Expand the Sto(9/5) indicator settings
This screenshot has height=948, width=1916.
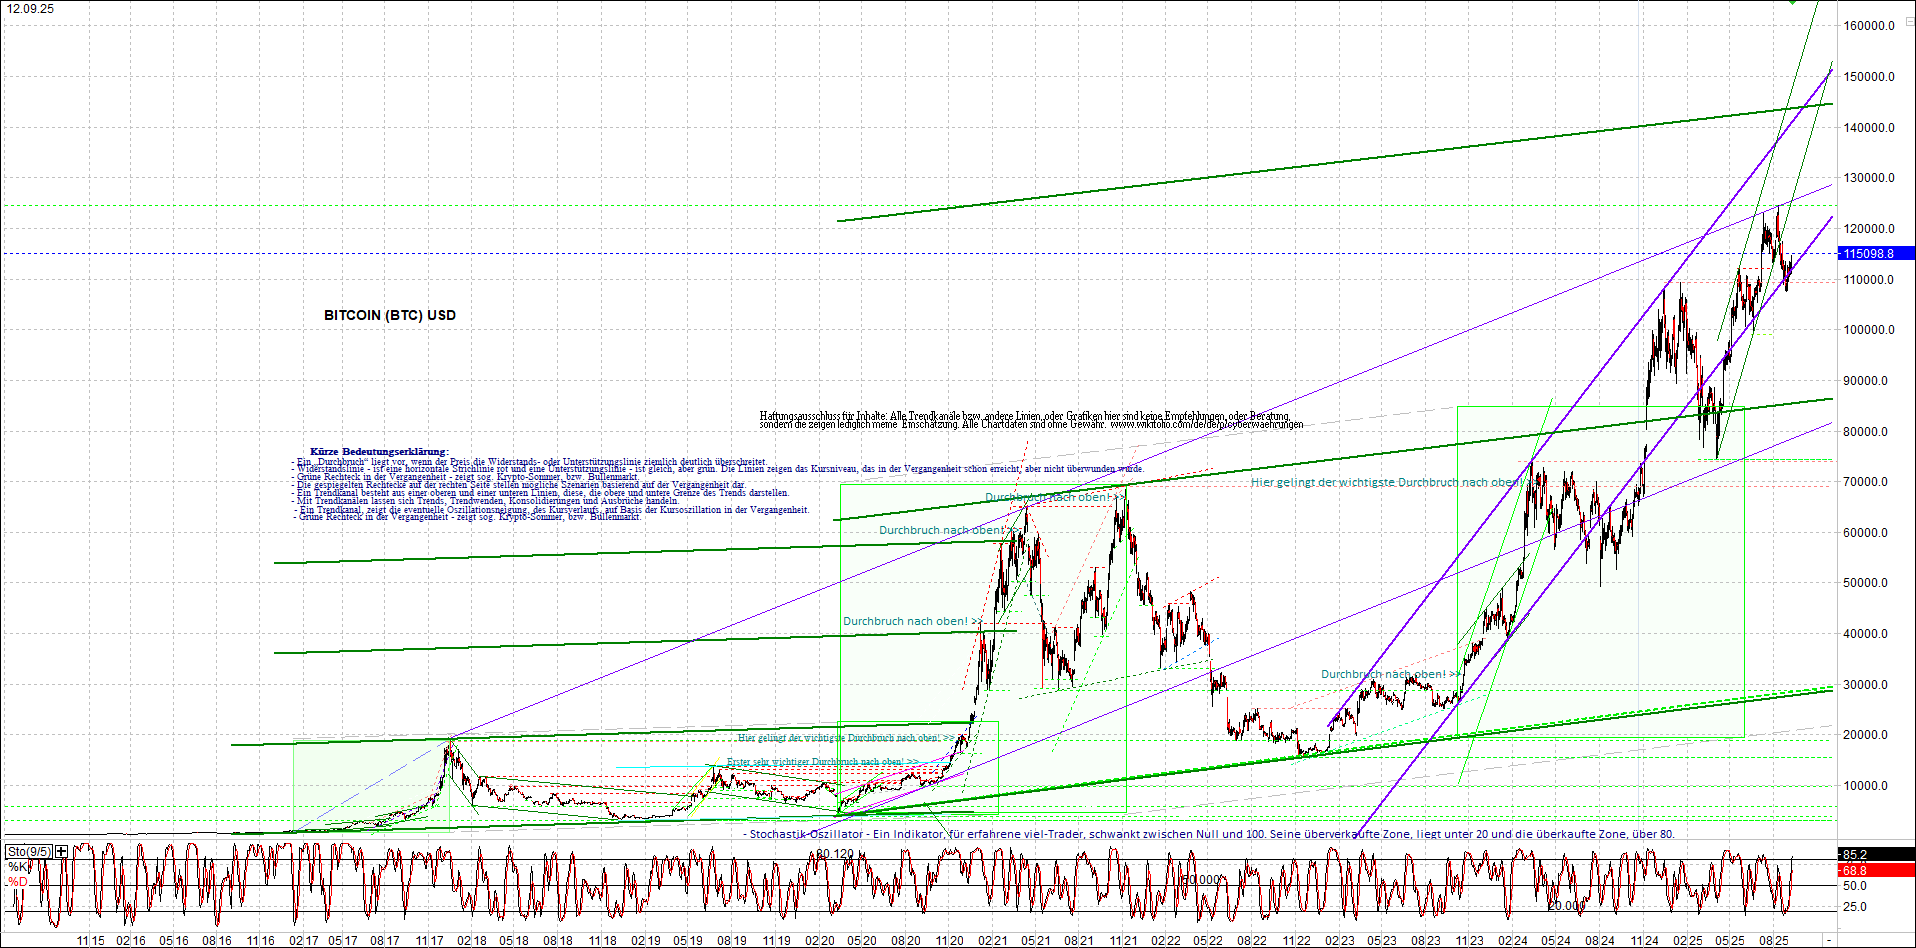[x=27, y=851]
